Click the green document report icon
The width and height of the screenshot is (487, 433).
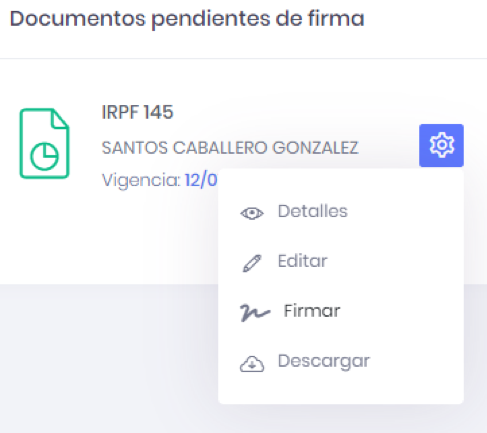[44, 143]
